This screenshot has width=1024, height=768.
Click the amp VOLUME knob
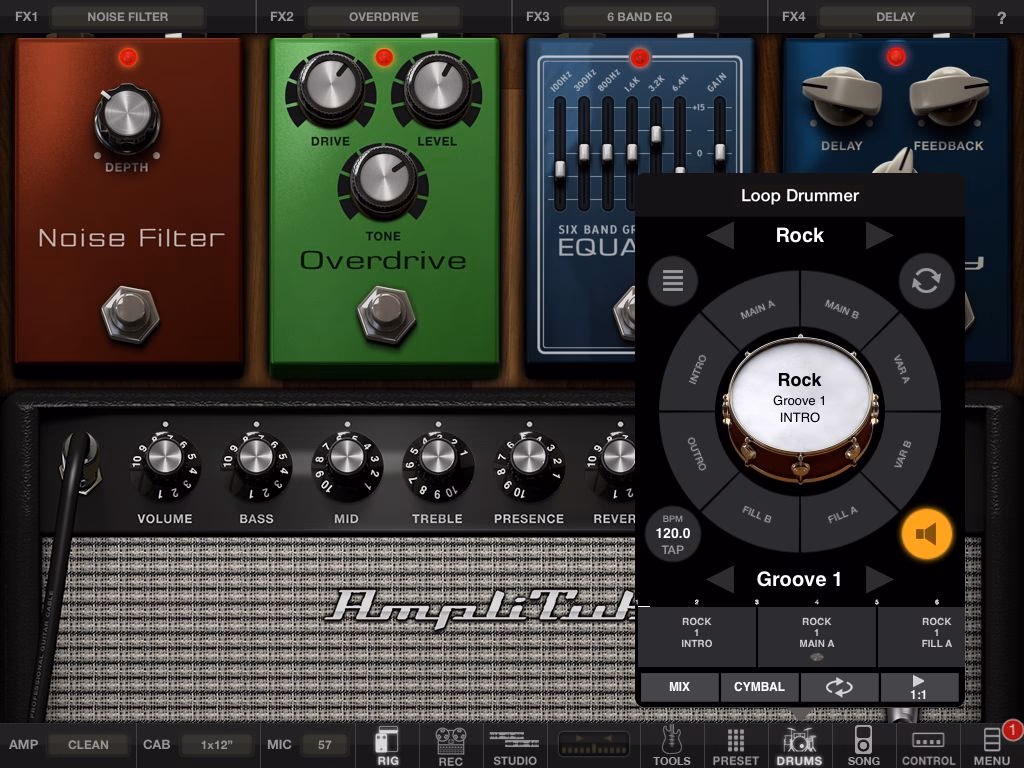pyautogui.click(x=165, y=456)
